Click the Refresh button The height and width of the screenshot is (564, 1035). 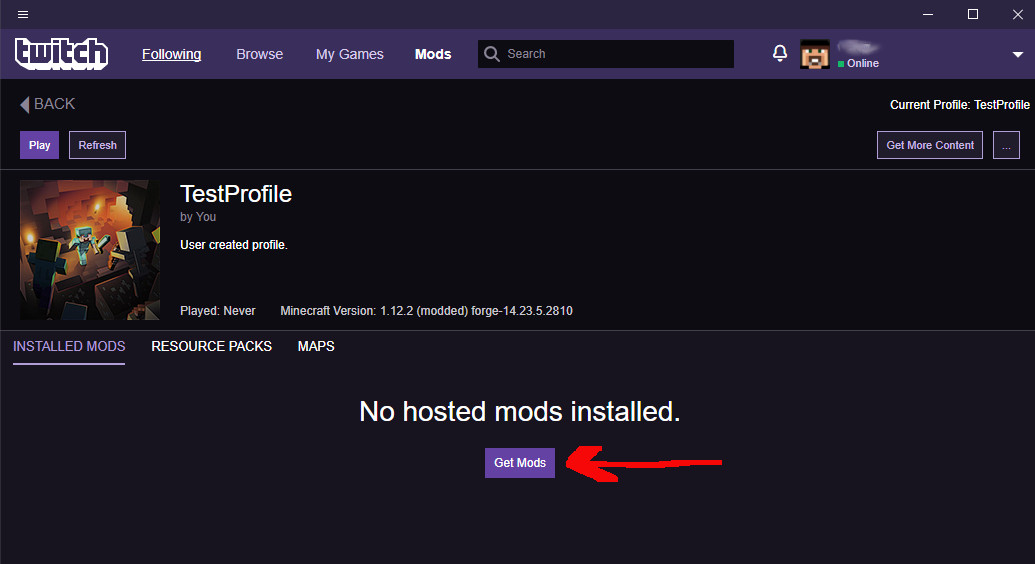pyautogui.click(x=98, y=145)
